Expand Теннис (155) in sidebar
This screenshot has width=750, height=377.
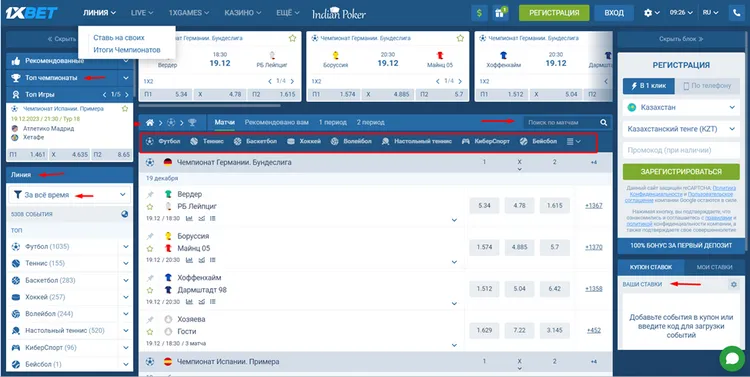[x=126, y=264]
